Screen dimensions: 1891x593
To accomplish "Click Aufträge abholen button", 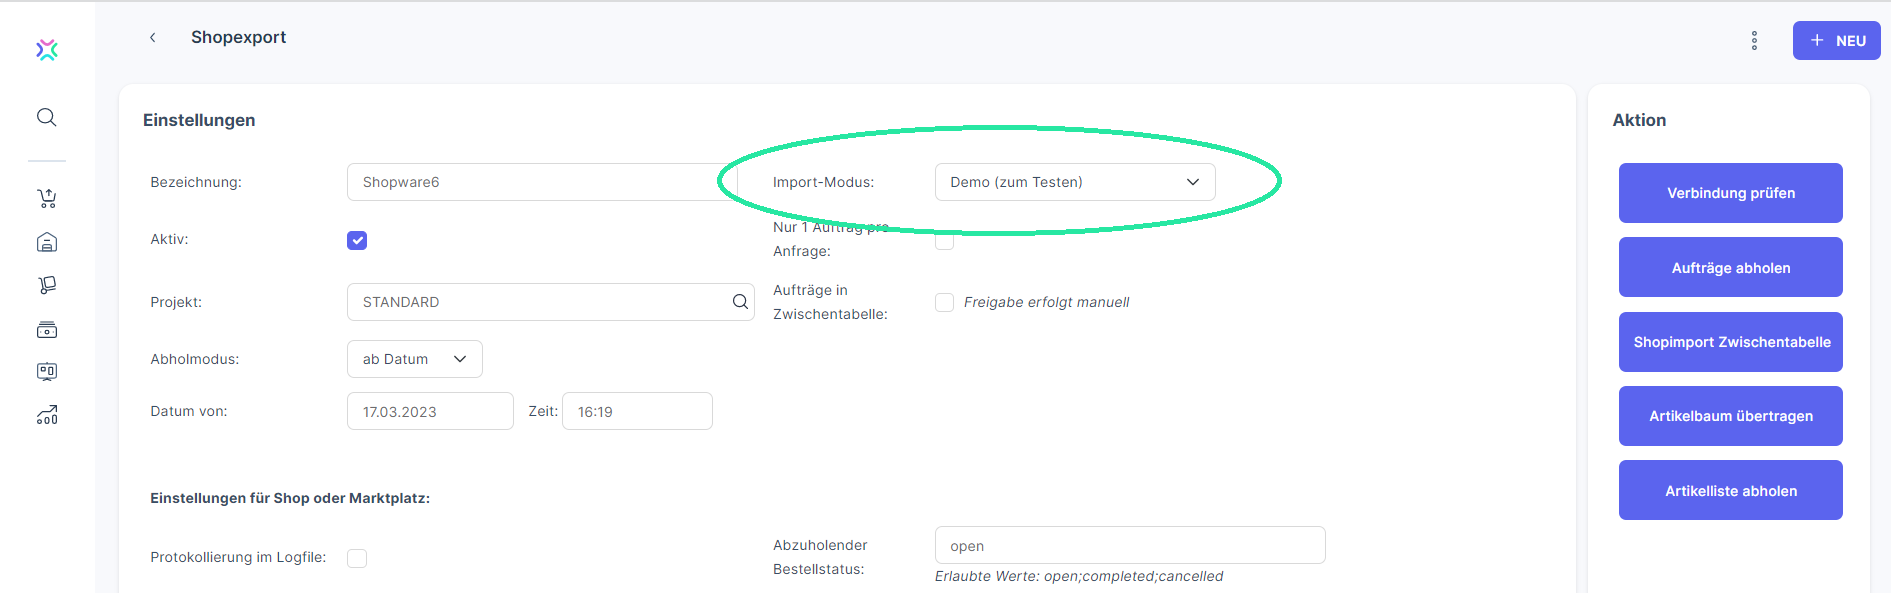I will click(1731, 267).
